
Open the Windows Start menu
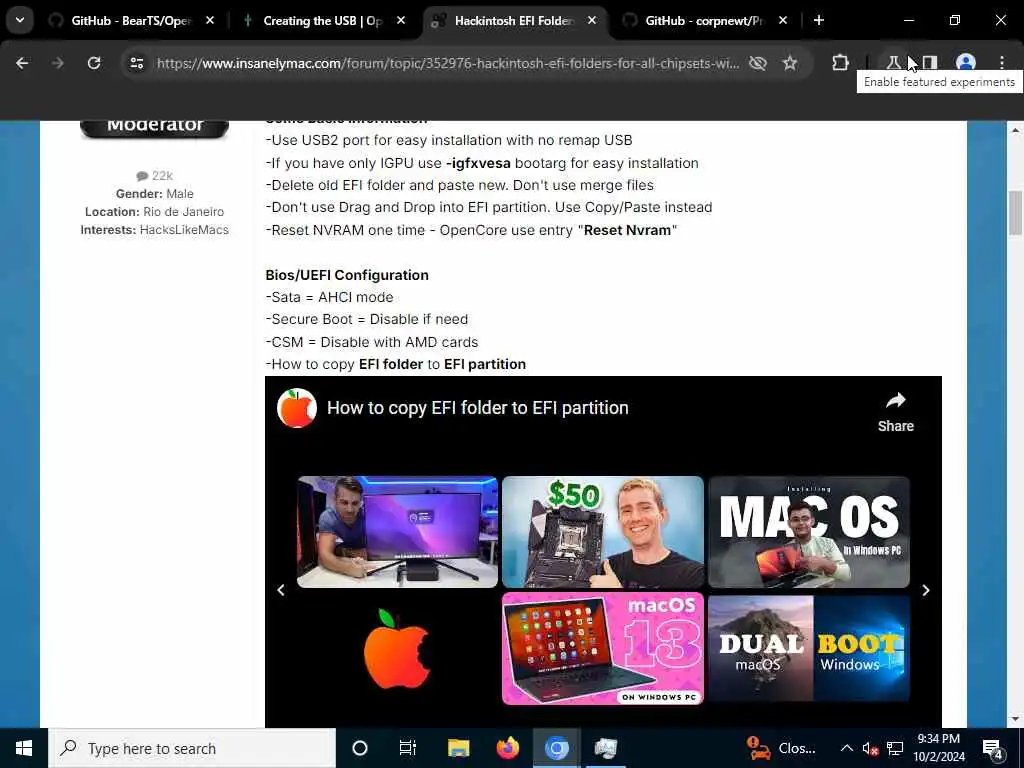[x=24, y=748]
